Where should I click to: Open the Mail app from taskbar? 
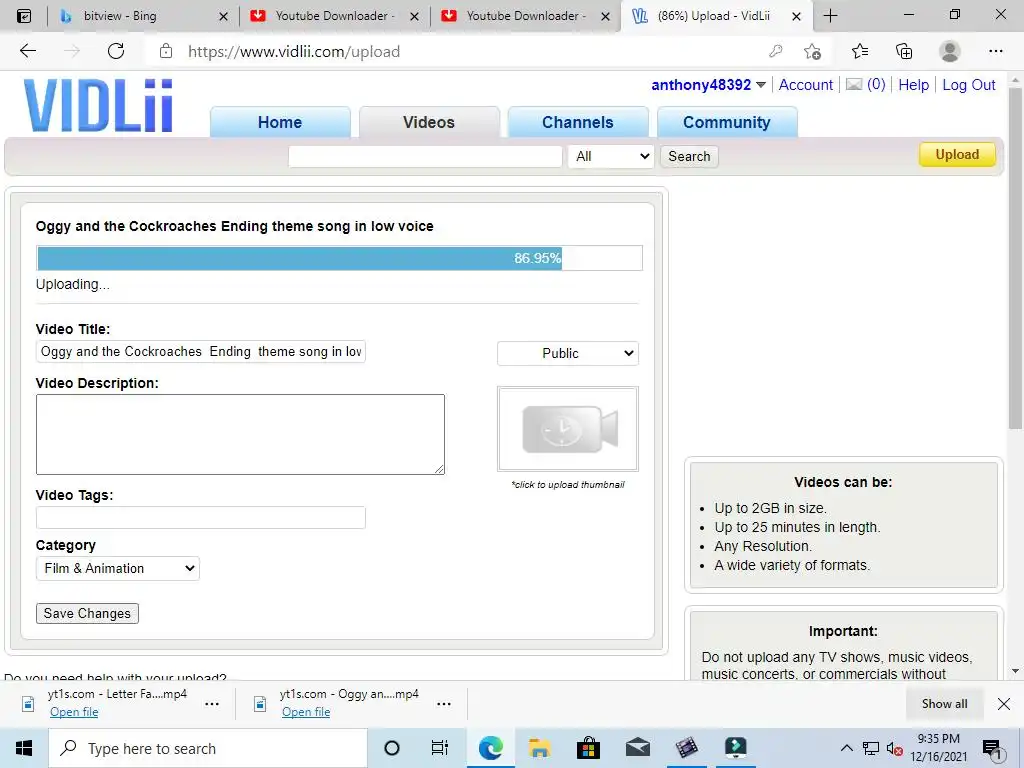click(637, 748)
